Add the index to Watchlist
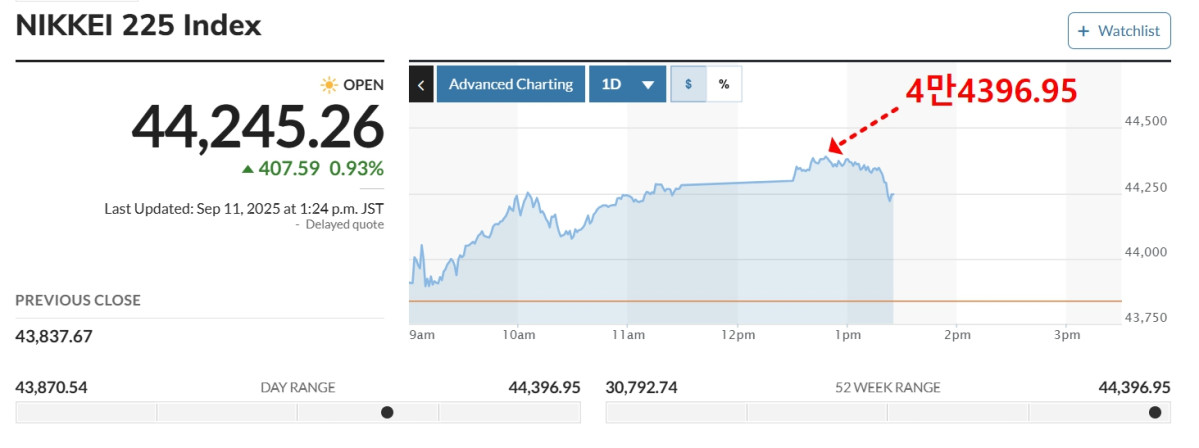1199x448 pixels. point(1119,31)
